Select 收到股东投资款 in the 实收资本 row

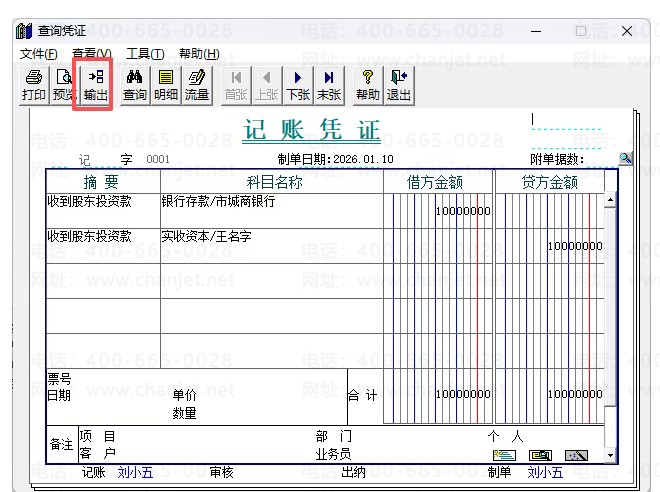pyautogui.click(x=89, y=236)
